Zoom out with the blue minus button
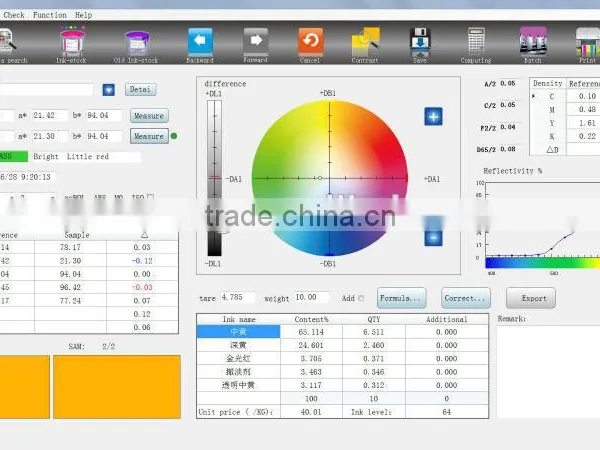600x450 pixels. (x=434, y=237)
